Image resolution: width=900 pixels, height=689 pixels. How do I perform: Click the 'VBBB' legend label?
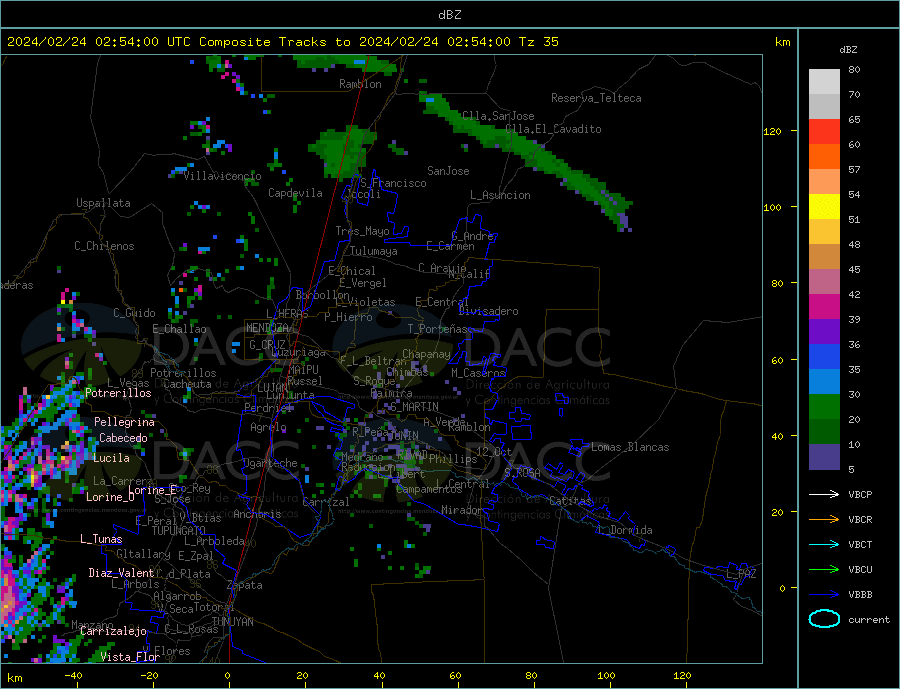[860, 594]
